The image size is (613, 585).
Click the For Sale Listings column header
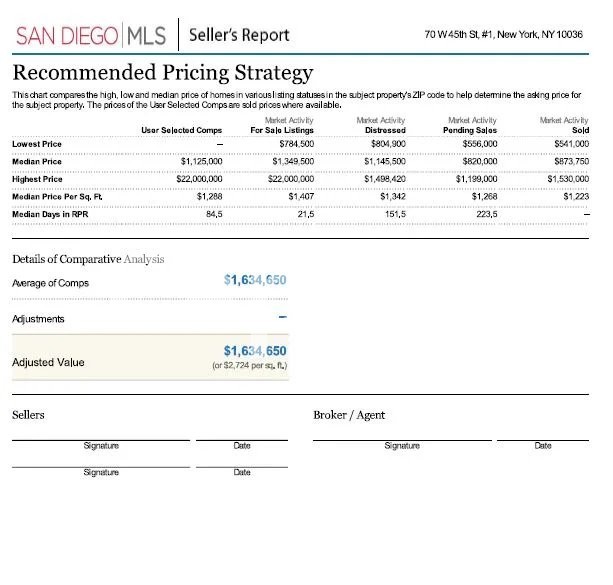point(282,130)
